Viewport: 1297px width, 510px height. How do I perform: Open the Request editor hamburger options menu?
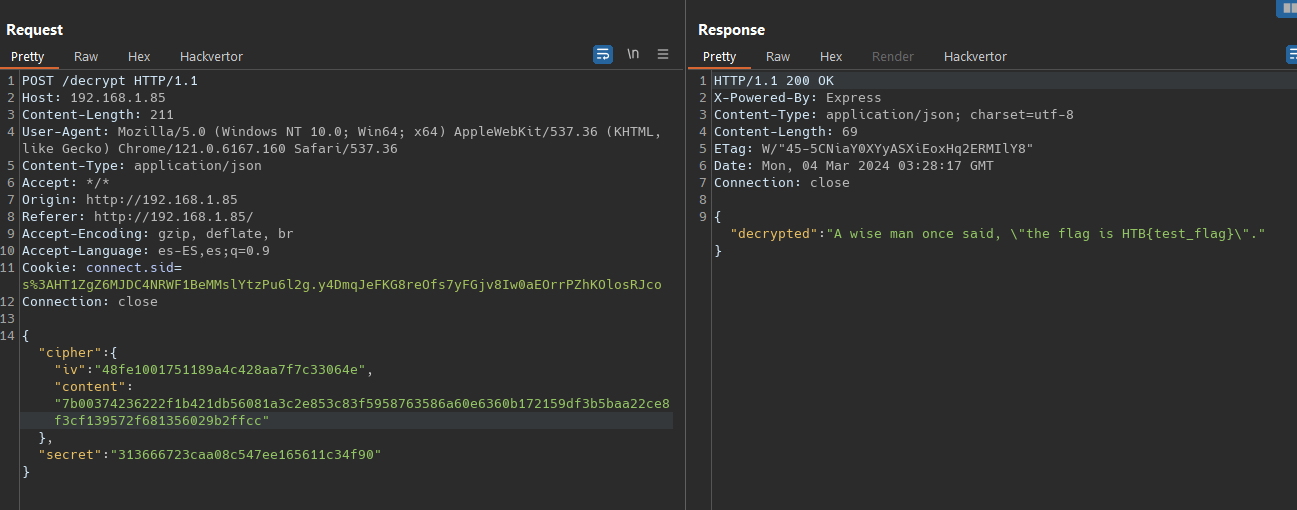tap(663, 54)
